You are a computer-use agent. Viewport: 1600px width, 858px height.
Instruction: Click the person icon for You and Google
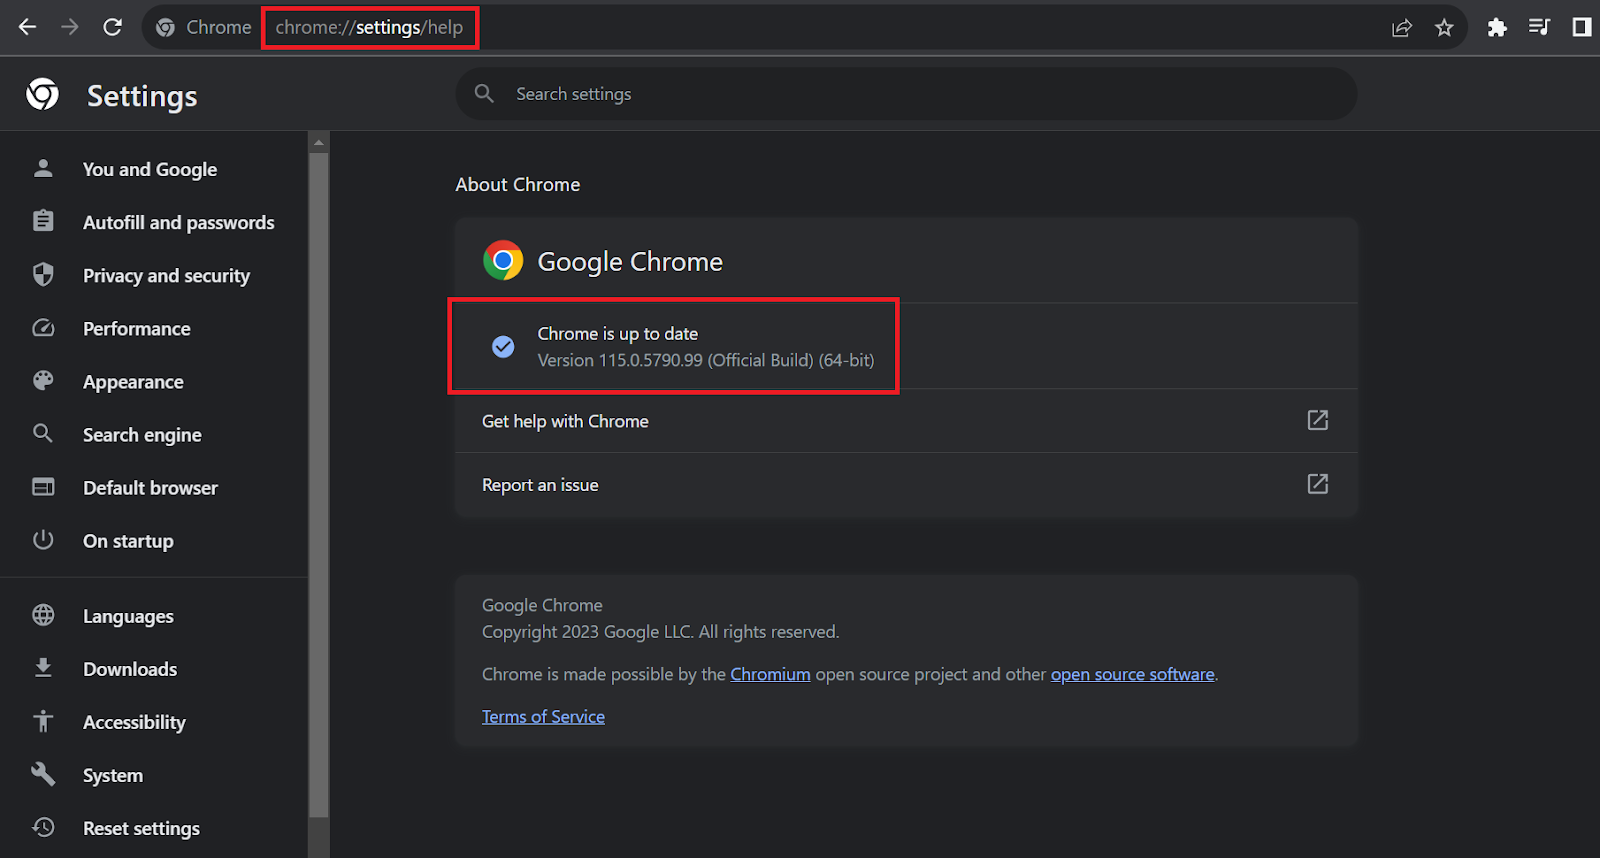43,168
